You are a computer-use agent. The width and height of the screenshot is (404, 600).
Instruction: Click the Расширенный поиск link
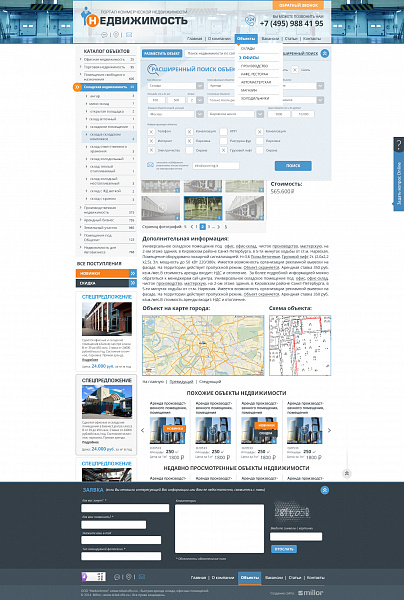pos(302,54)
